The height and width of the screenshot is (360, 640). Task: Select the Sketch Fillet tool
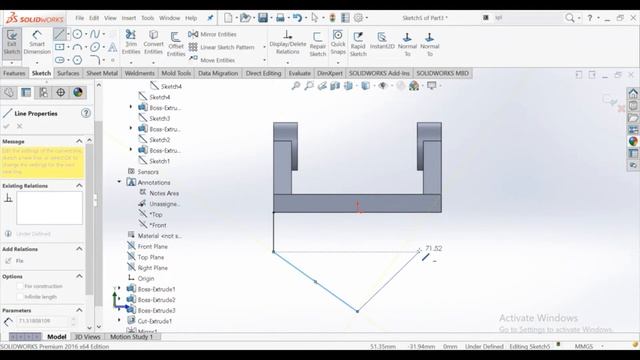coord(95,60)
